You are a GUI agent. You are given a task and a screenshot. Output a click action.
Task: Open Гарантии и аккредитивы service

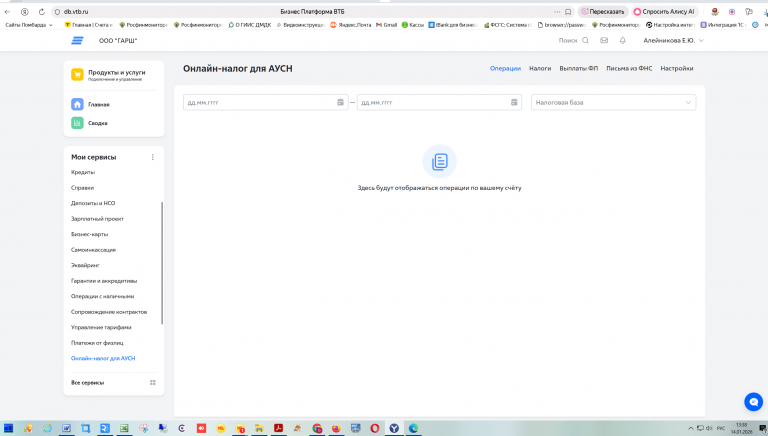[104, 281]
